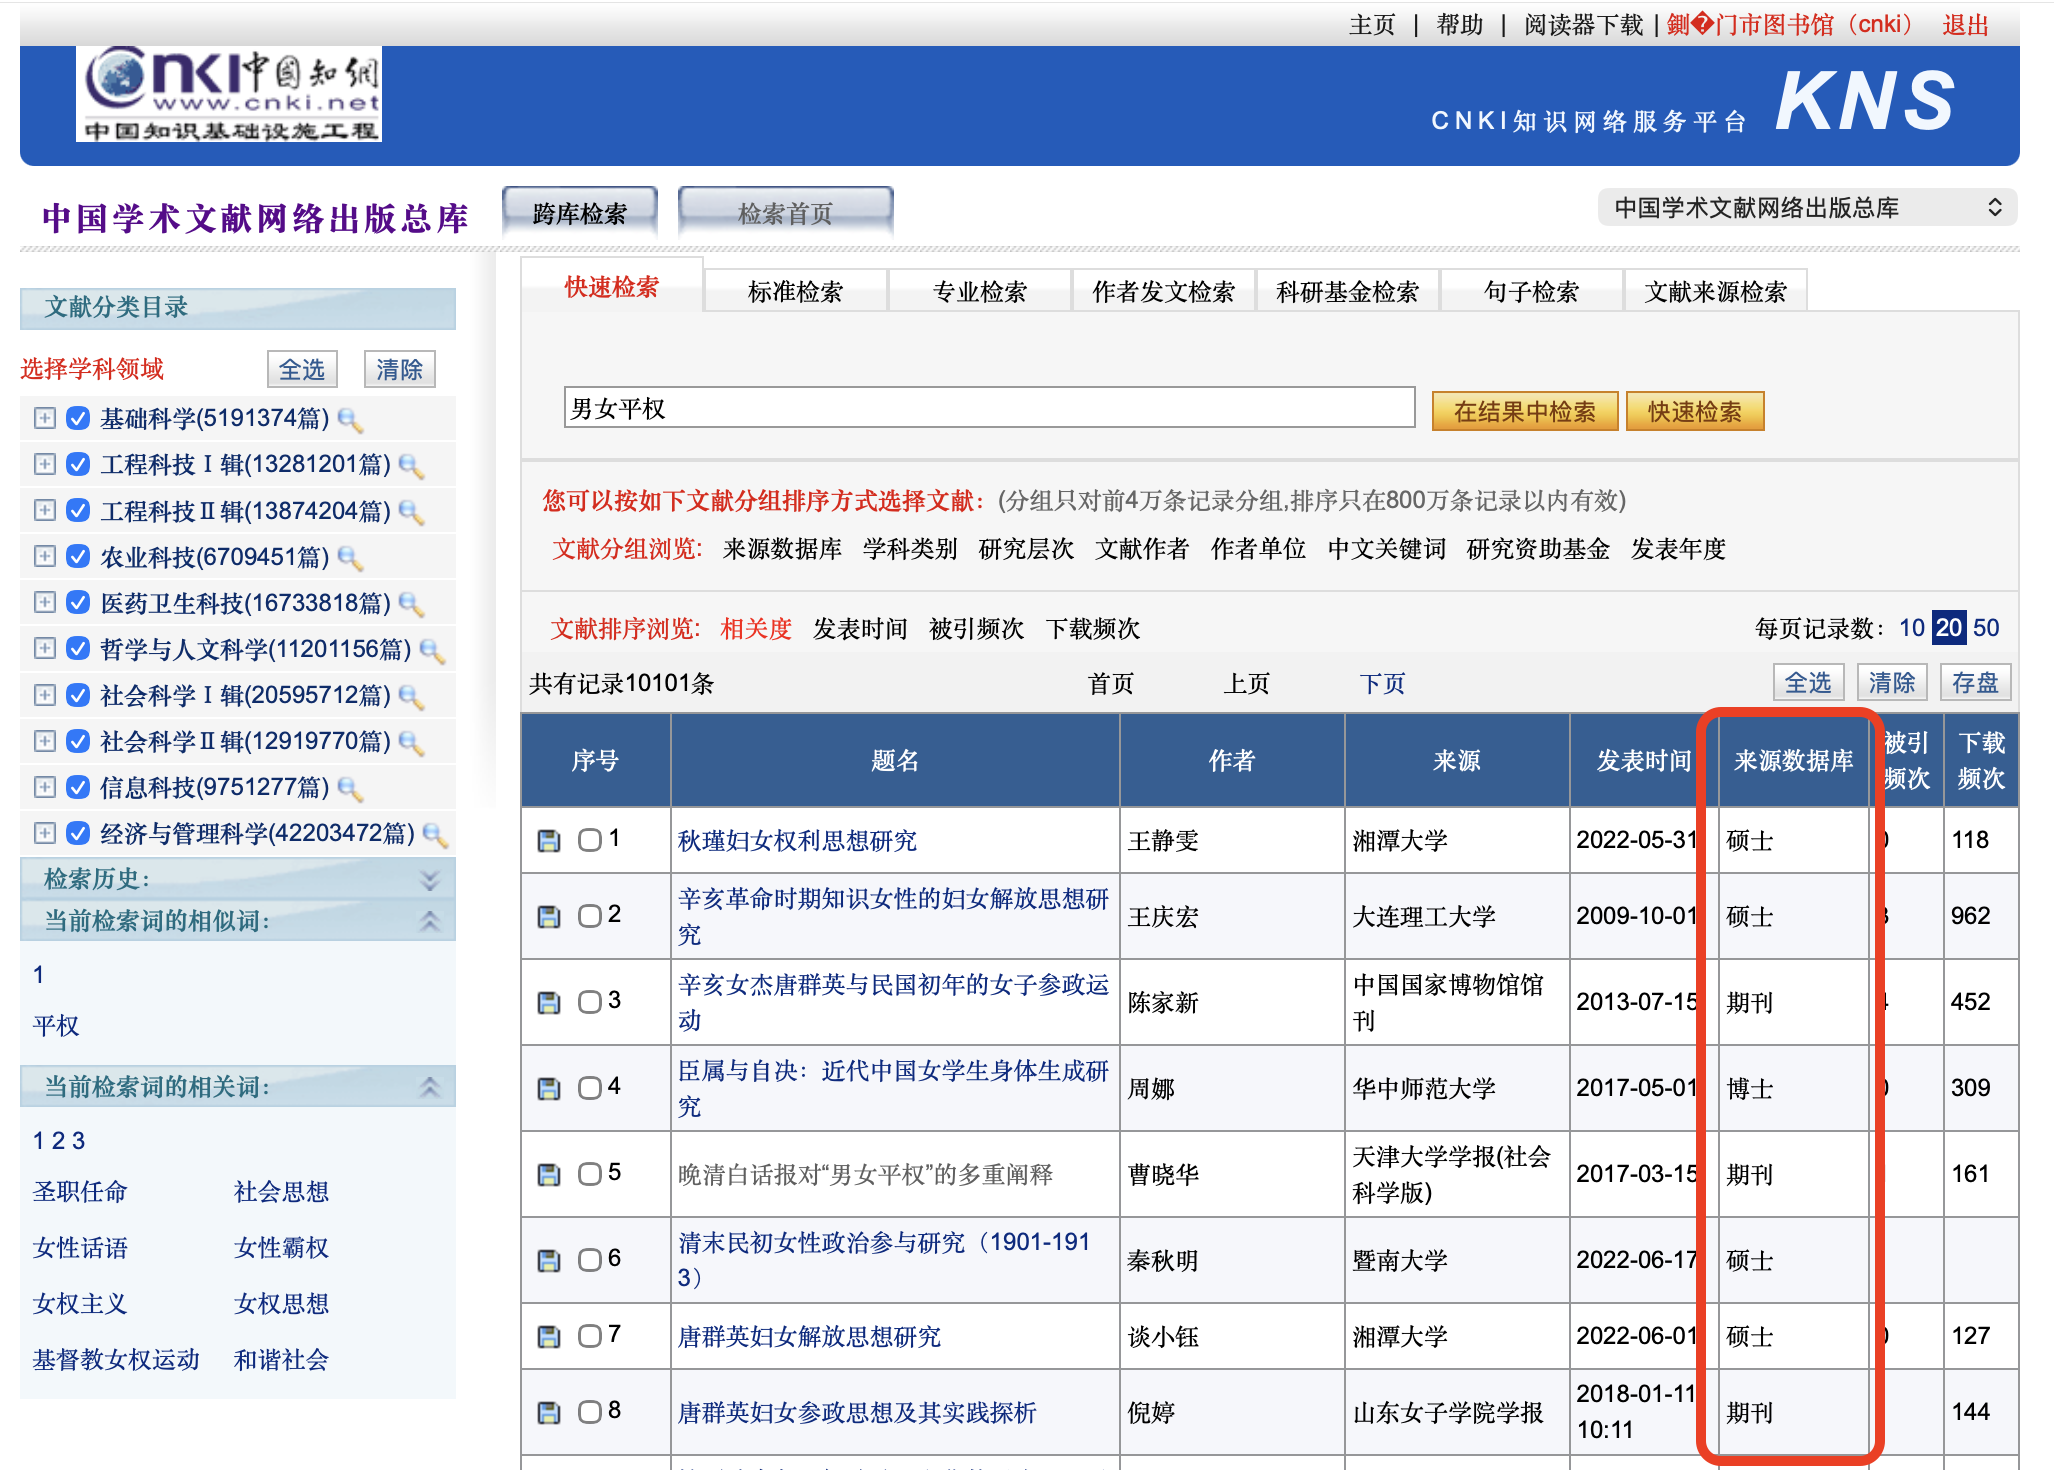Set records per page to 50
The width and height of the screenshot is (2054, 1470).
tap(1986, 628)
